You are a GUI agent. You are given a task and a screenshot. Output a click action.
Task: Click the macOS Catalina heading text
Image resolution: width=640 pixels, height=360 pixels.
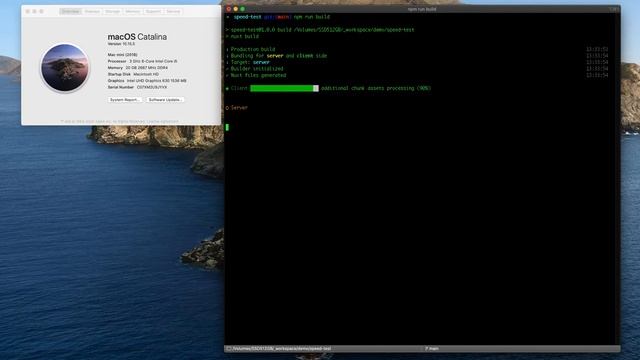tap(137, 37)
